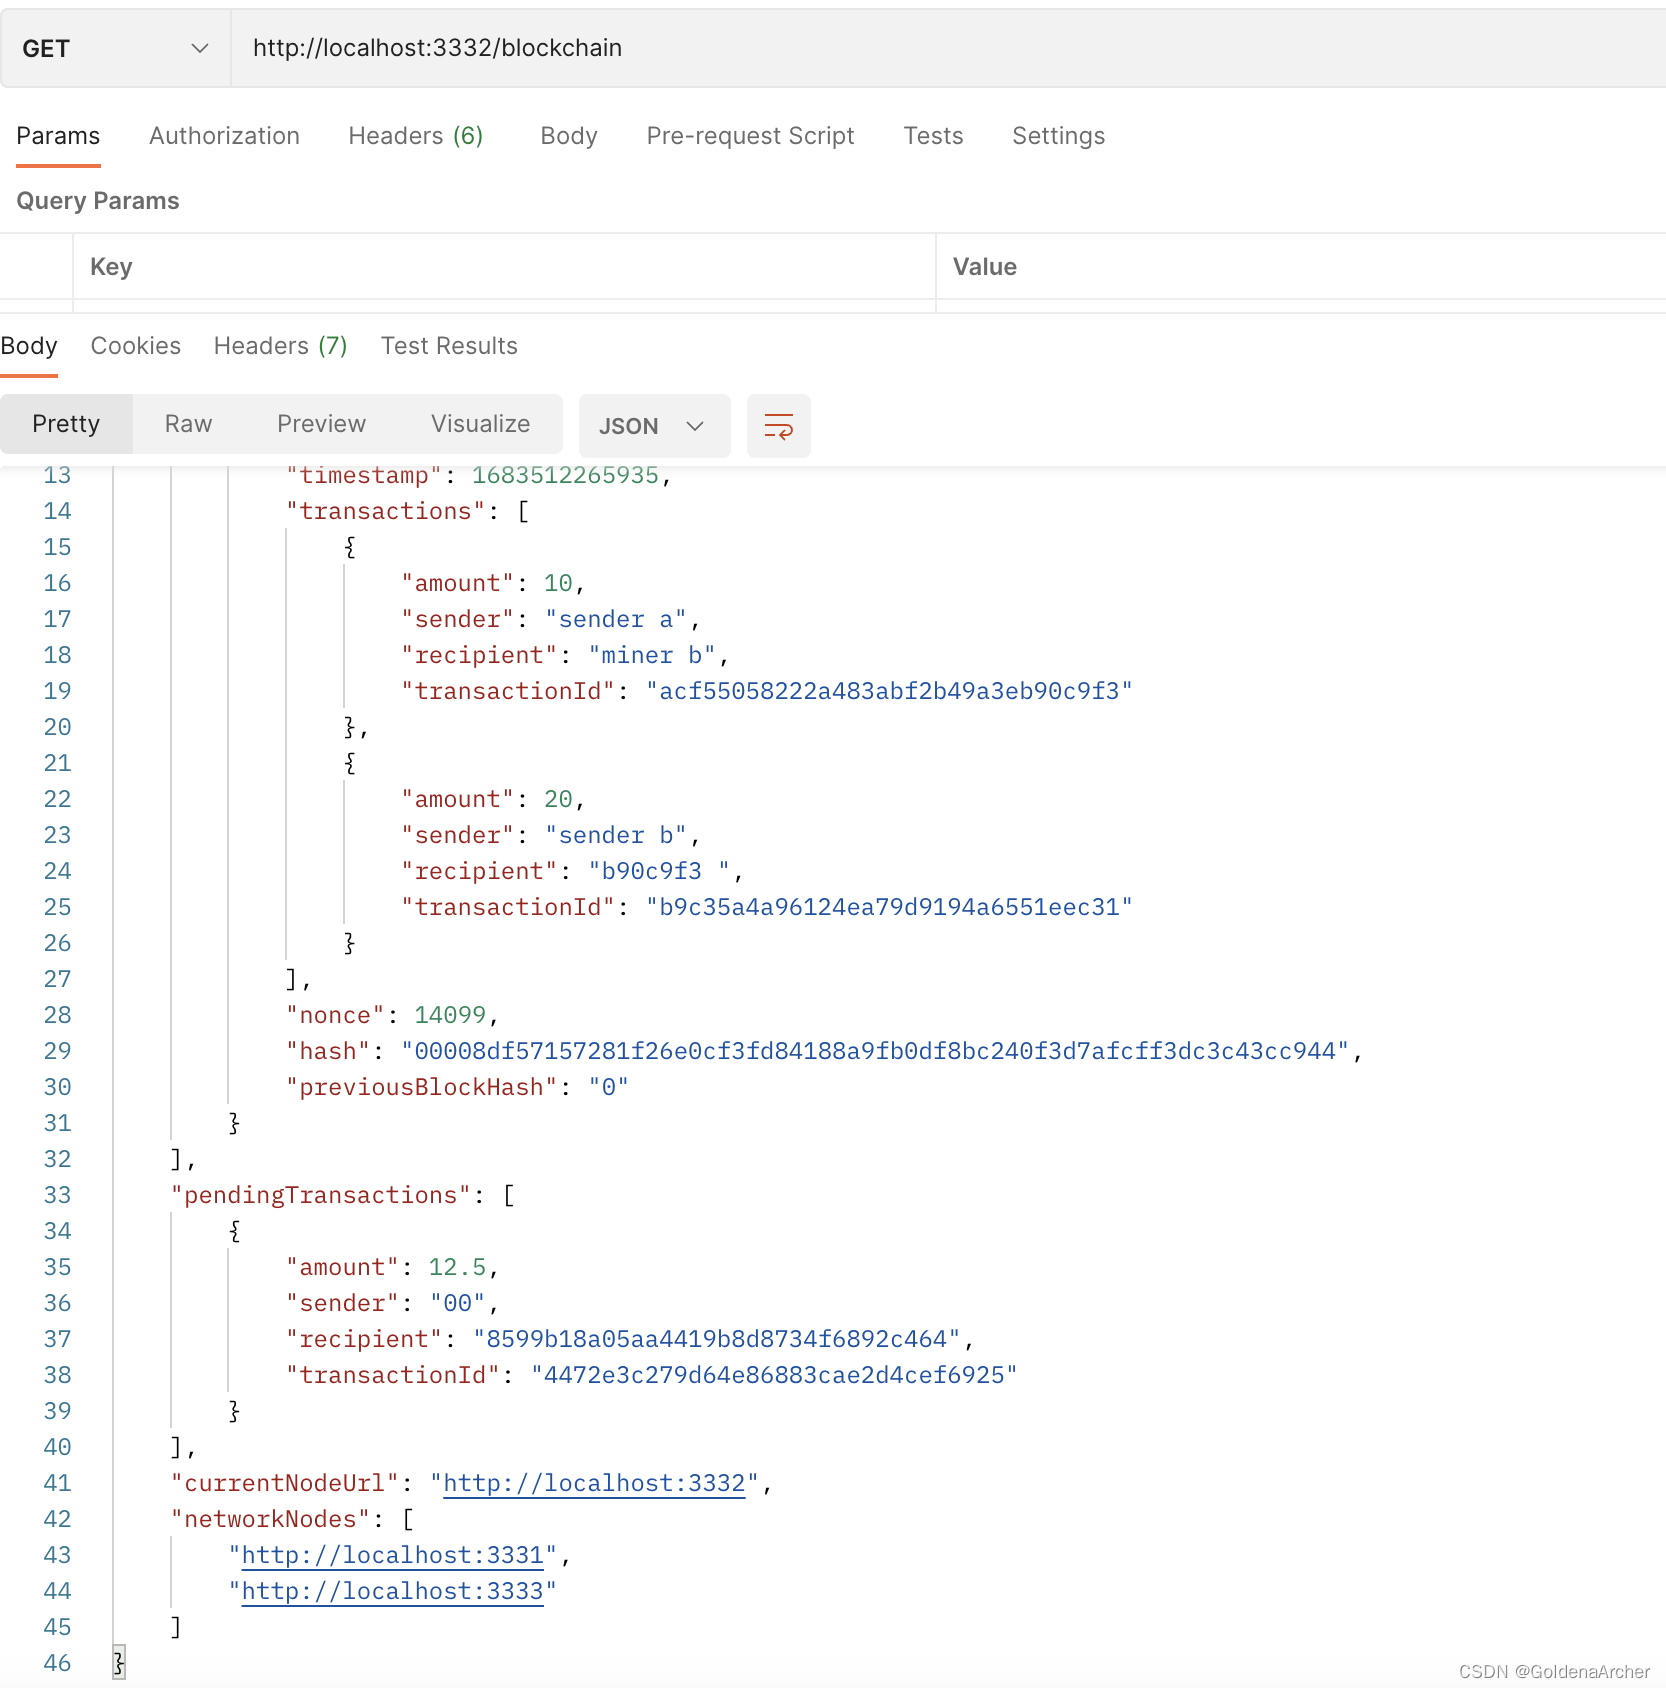This screenshot has height=1688, width=1666.
Task: Switch to the Authorization tab
Action: [224, 136]
